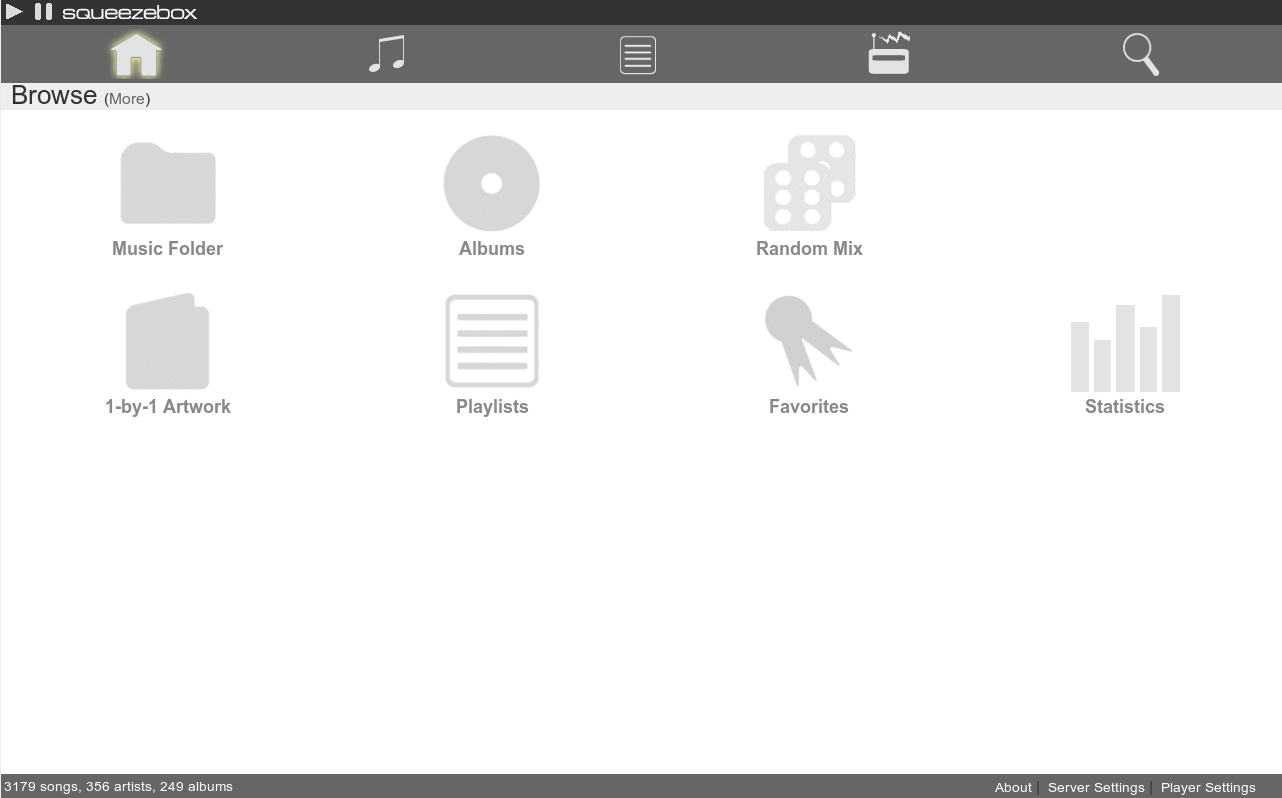Image resolution: width=1282 pixels, height=798 pixels.
Task: Browse Albums via the disc icon
Action: 491,184
